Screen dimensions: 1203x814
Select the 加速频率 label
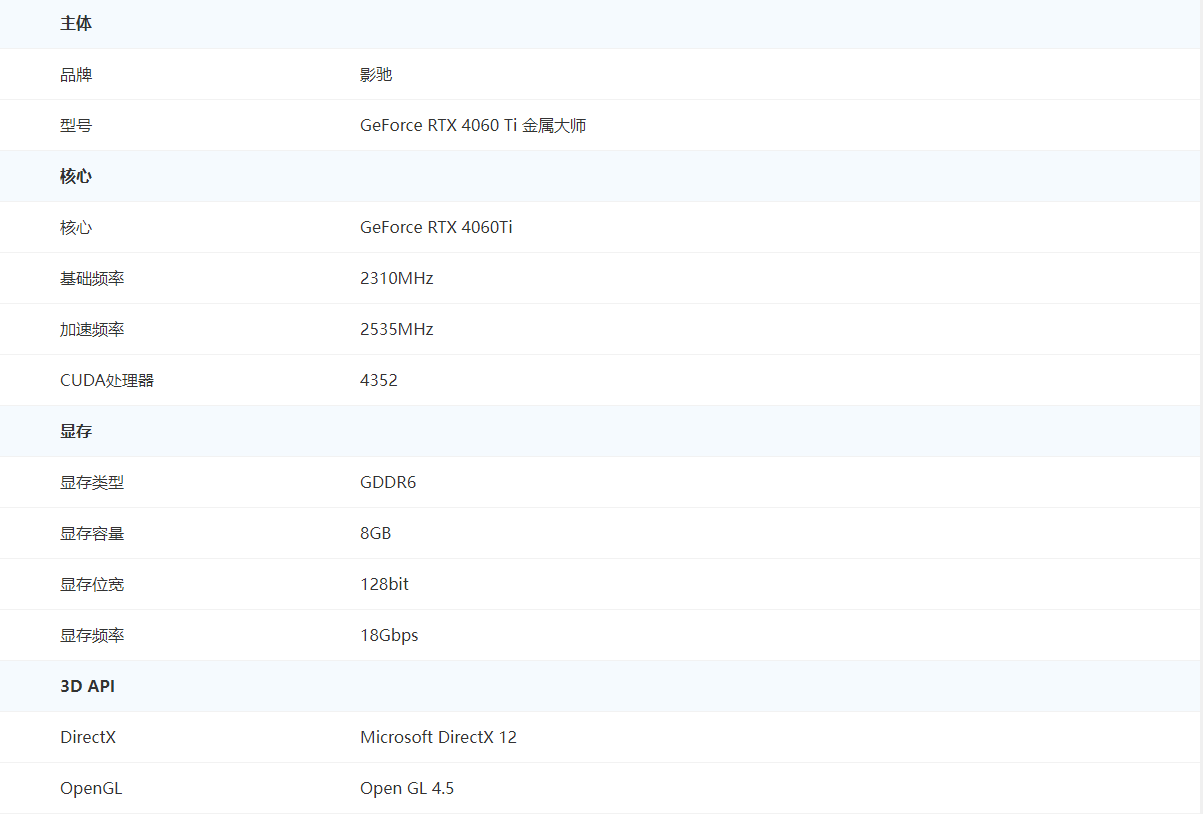pos(92,329)
